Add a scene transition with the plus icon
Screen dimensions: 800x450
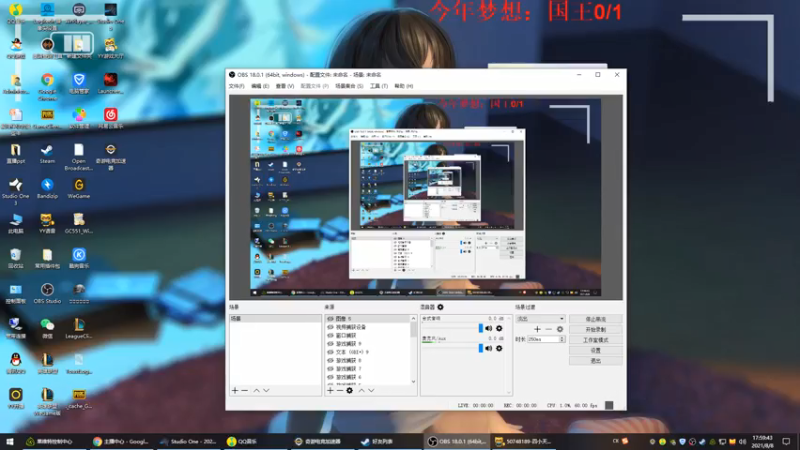(537, 329)
